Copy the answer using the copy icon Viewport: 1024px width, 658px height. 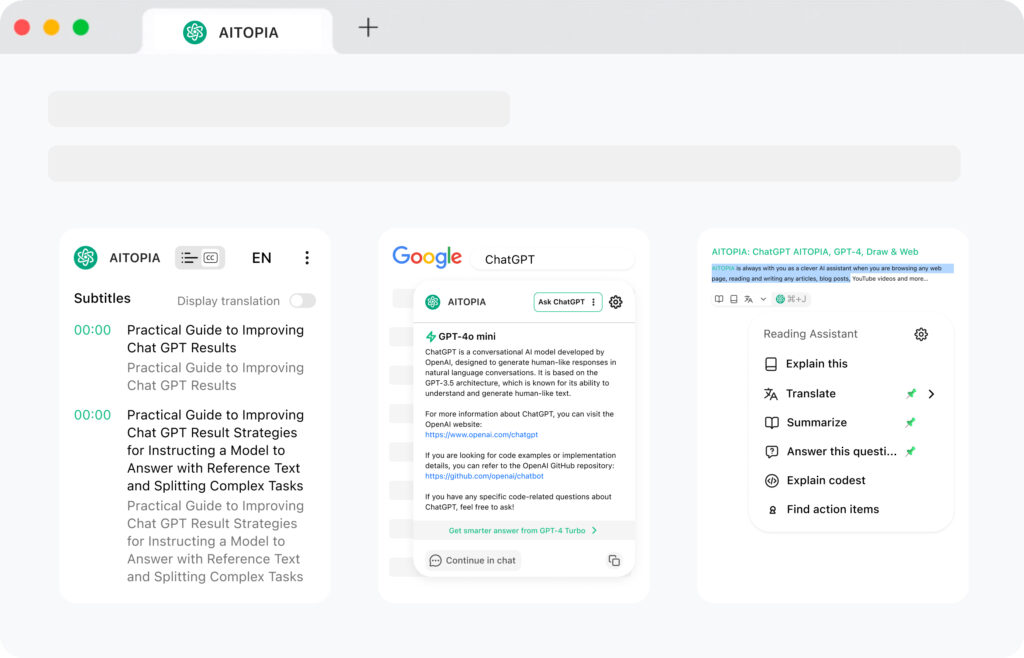pos(614,560)
